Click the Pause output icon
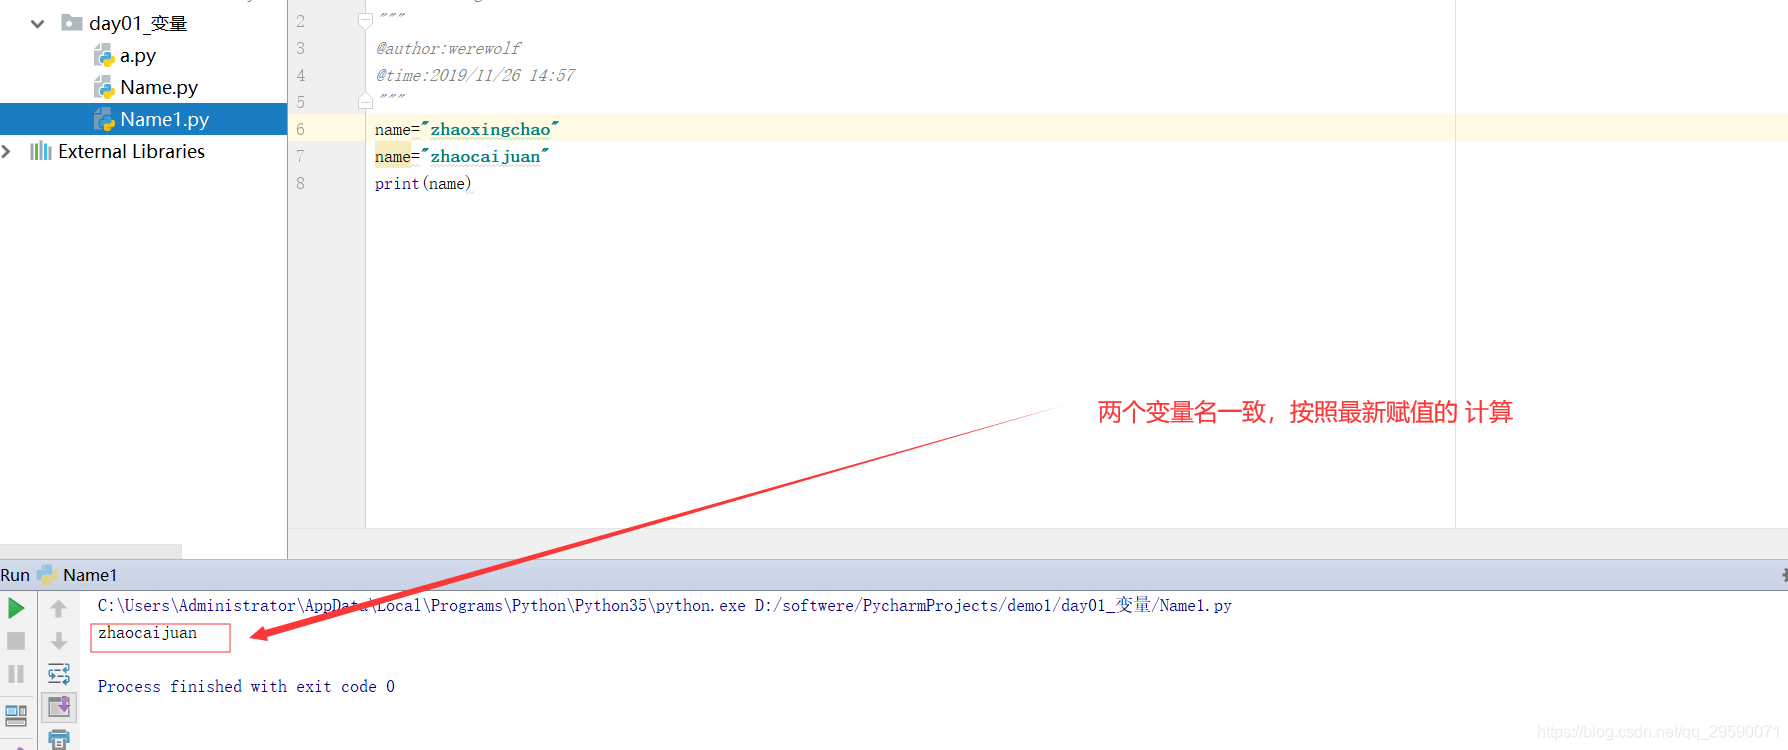Screen dimensions: 1788x750 [16, 674]
